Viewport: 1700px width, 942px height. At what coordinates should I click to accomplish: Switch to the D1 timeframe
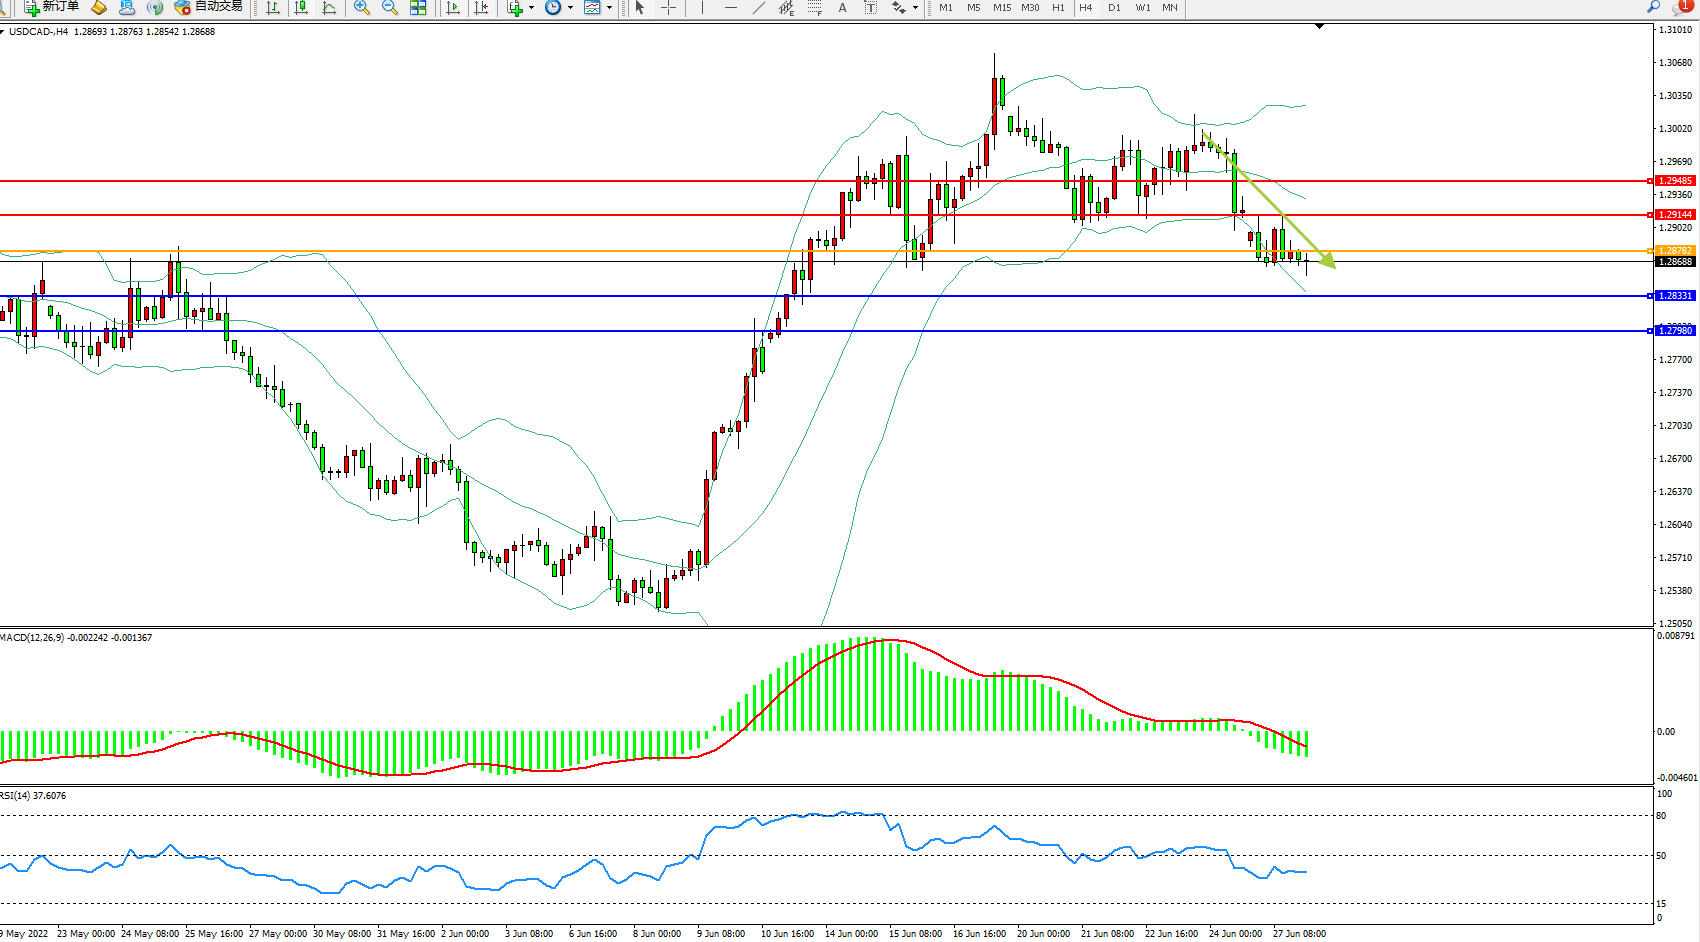coord(1114,8)
